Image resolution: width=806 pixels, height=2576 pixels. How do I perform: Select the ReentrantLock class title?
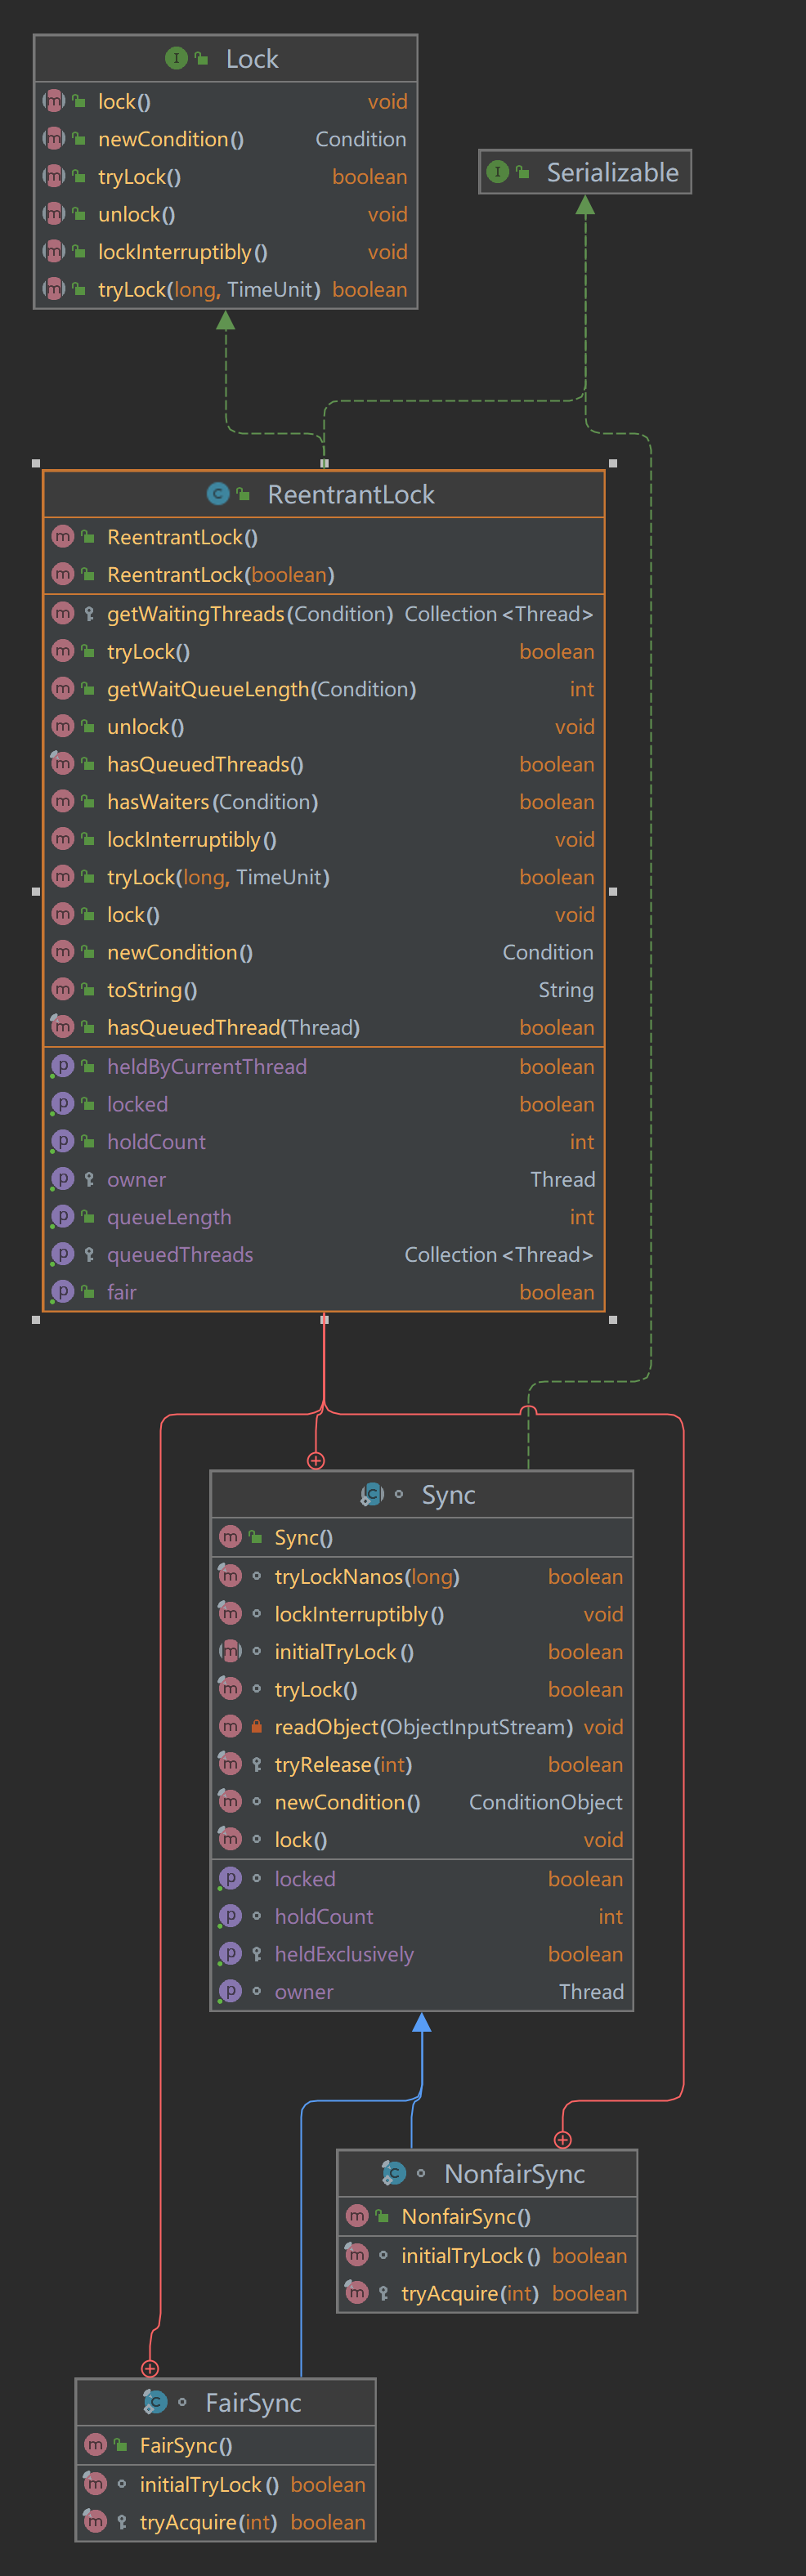351,495
